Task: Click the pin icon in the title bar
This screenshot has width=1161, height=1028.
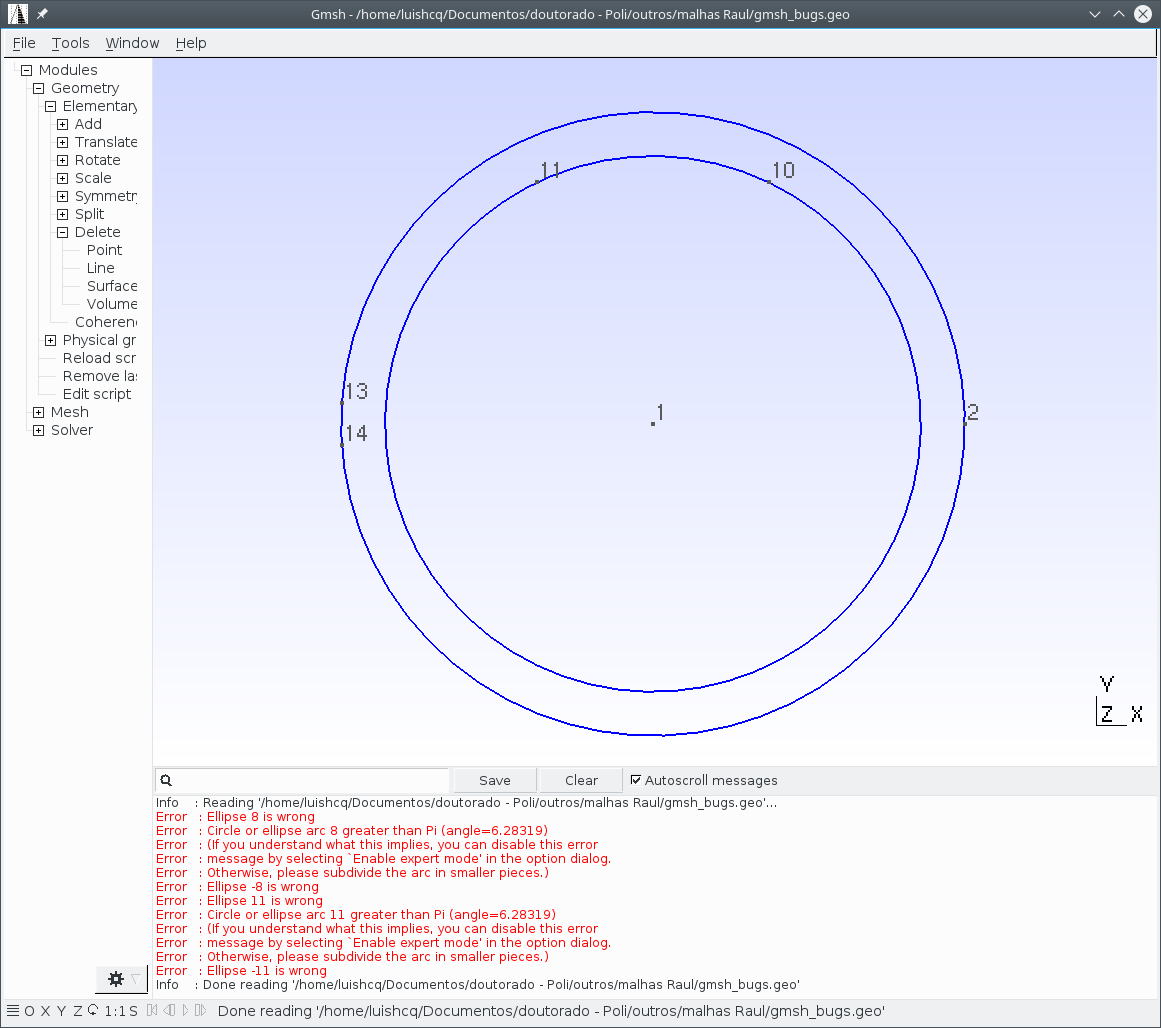Action: pos(42,14)
